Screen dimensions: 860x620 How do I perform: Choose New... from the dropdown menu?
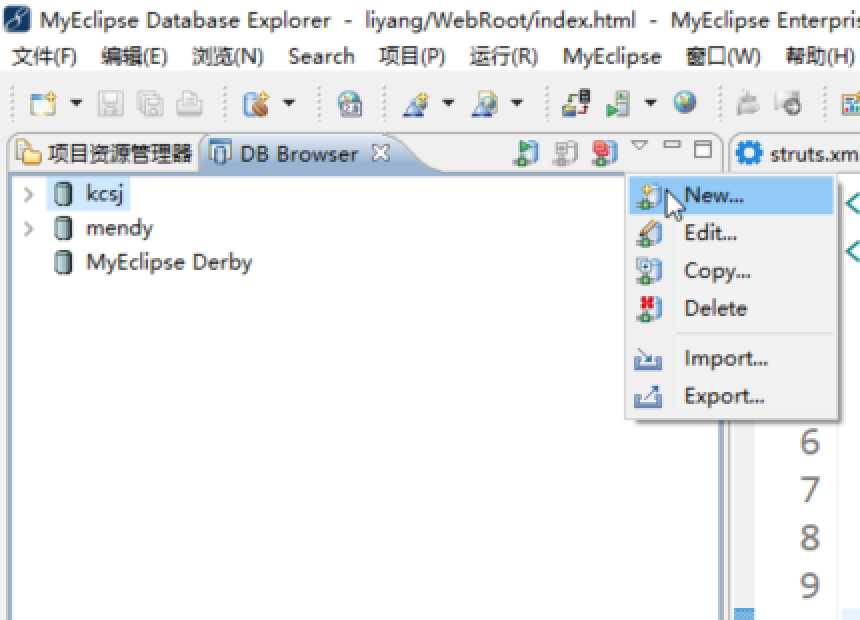point(731,196)
